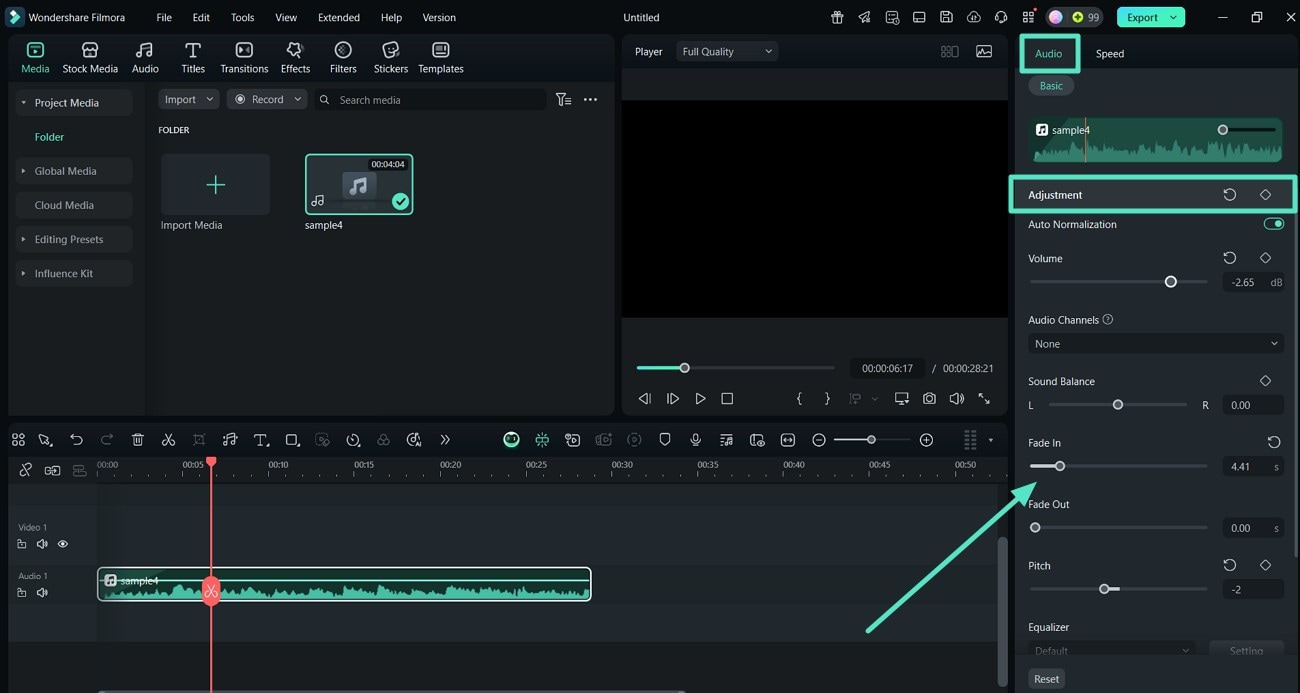Click the voiceover microphone icon

695,440
